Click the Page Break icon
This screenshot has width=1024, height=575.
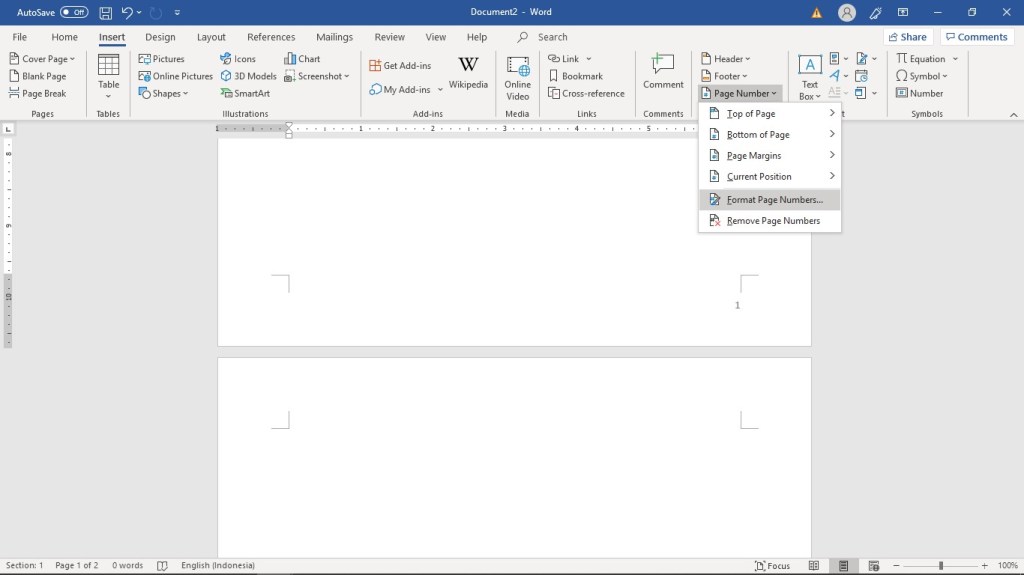(x=38, y=93)
